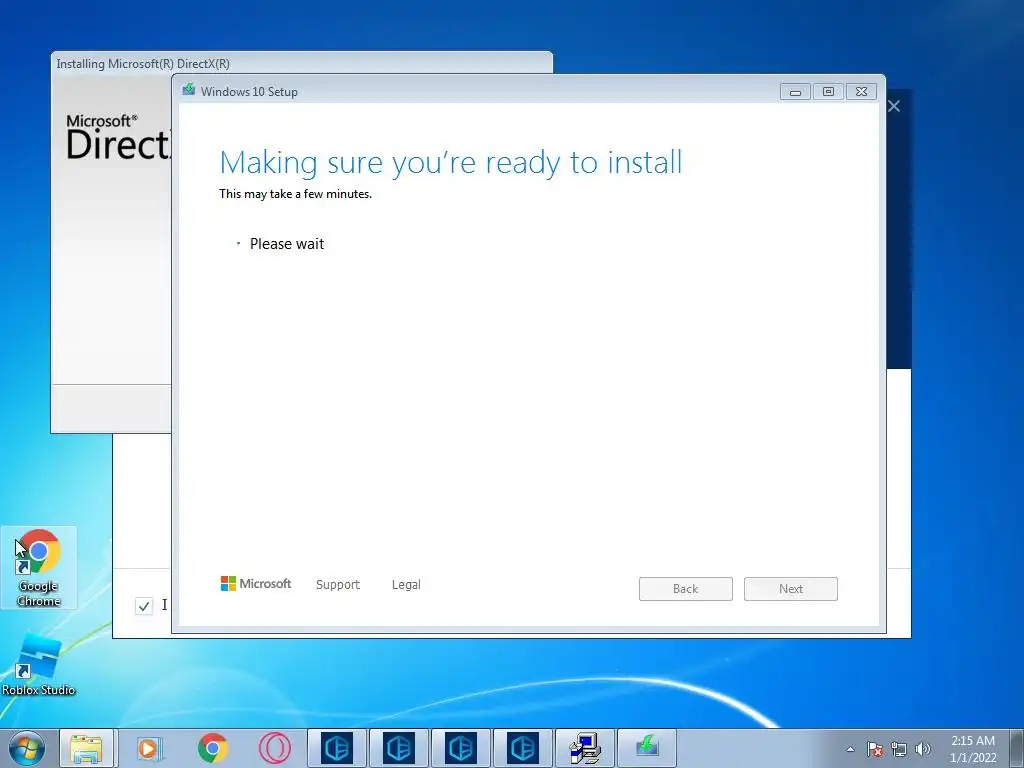Launch Windows Media Player from the taskbar

[150, 748]
